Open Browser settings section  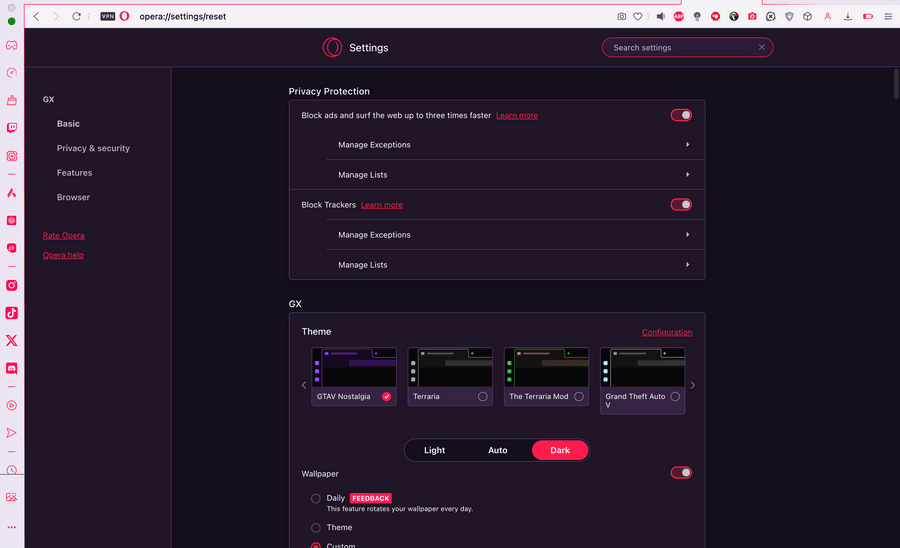73,197
